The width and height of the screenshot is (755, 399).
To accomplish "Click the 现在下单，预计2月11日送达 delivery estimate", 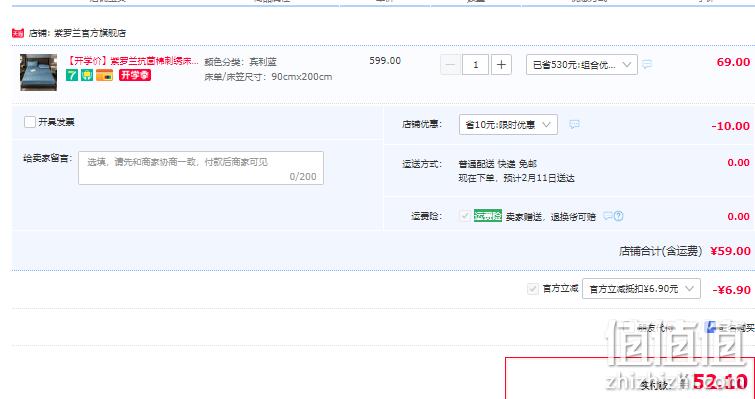I will (x=516, y=179).
